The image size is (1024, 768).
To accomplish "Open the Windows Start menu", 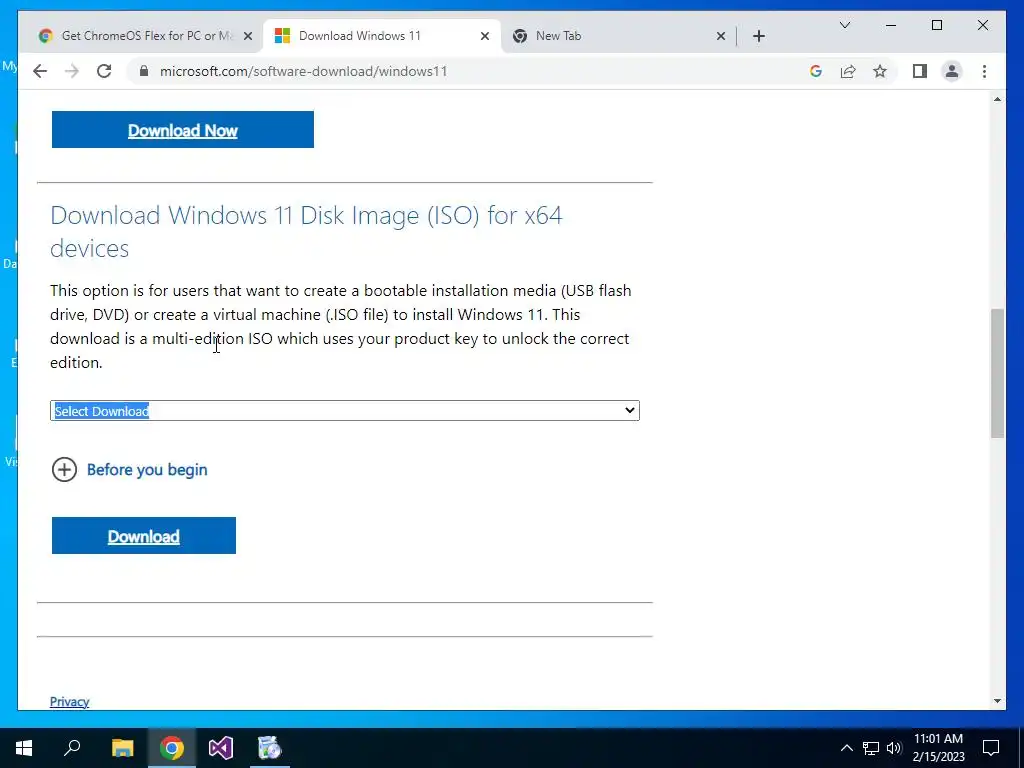I will click(24, 748).
